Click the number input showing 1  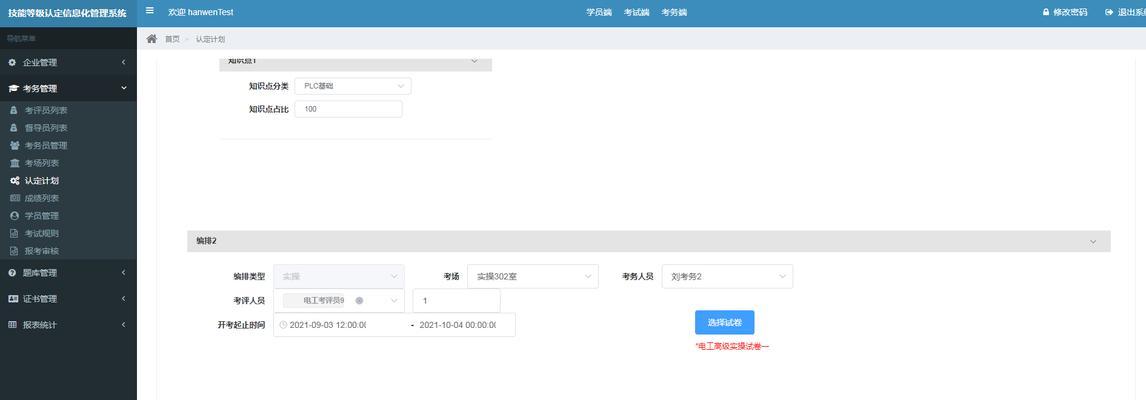click(456, 301)
